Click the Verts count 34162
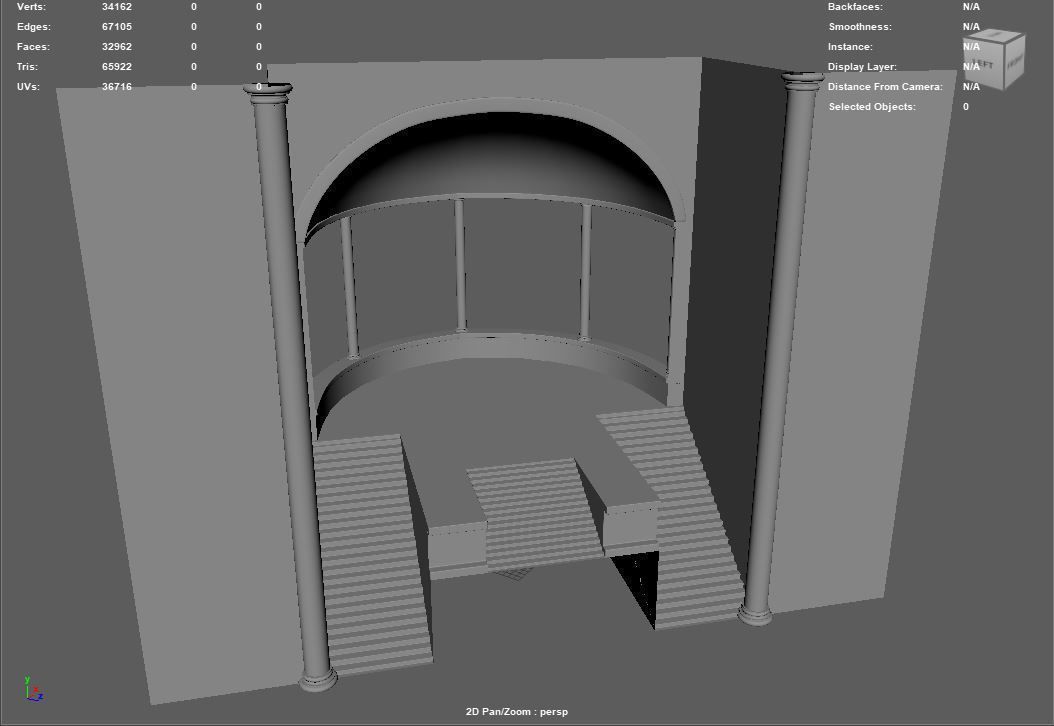 click(x=116, y=7)
